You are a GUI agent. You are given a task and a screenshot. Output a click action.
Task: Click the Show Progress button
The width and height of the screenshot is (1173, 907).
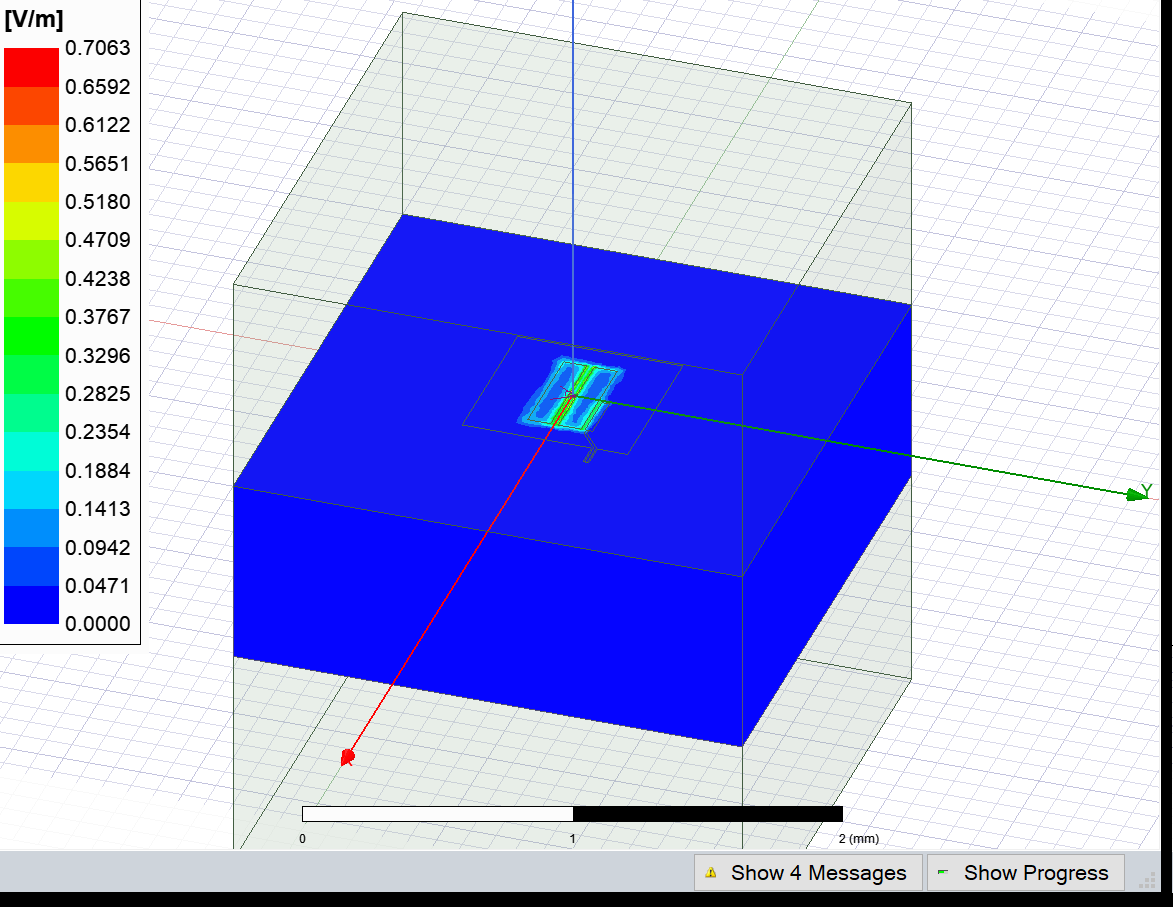1026,873
